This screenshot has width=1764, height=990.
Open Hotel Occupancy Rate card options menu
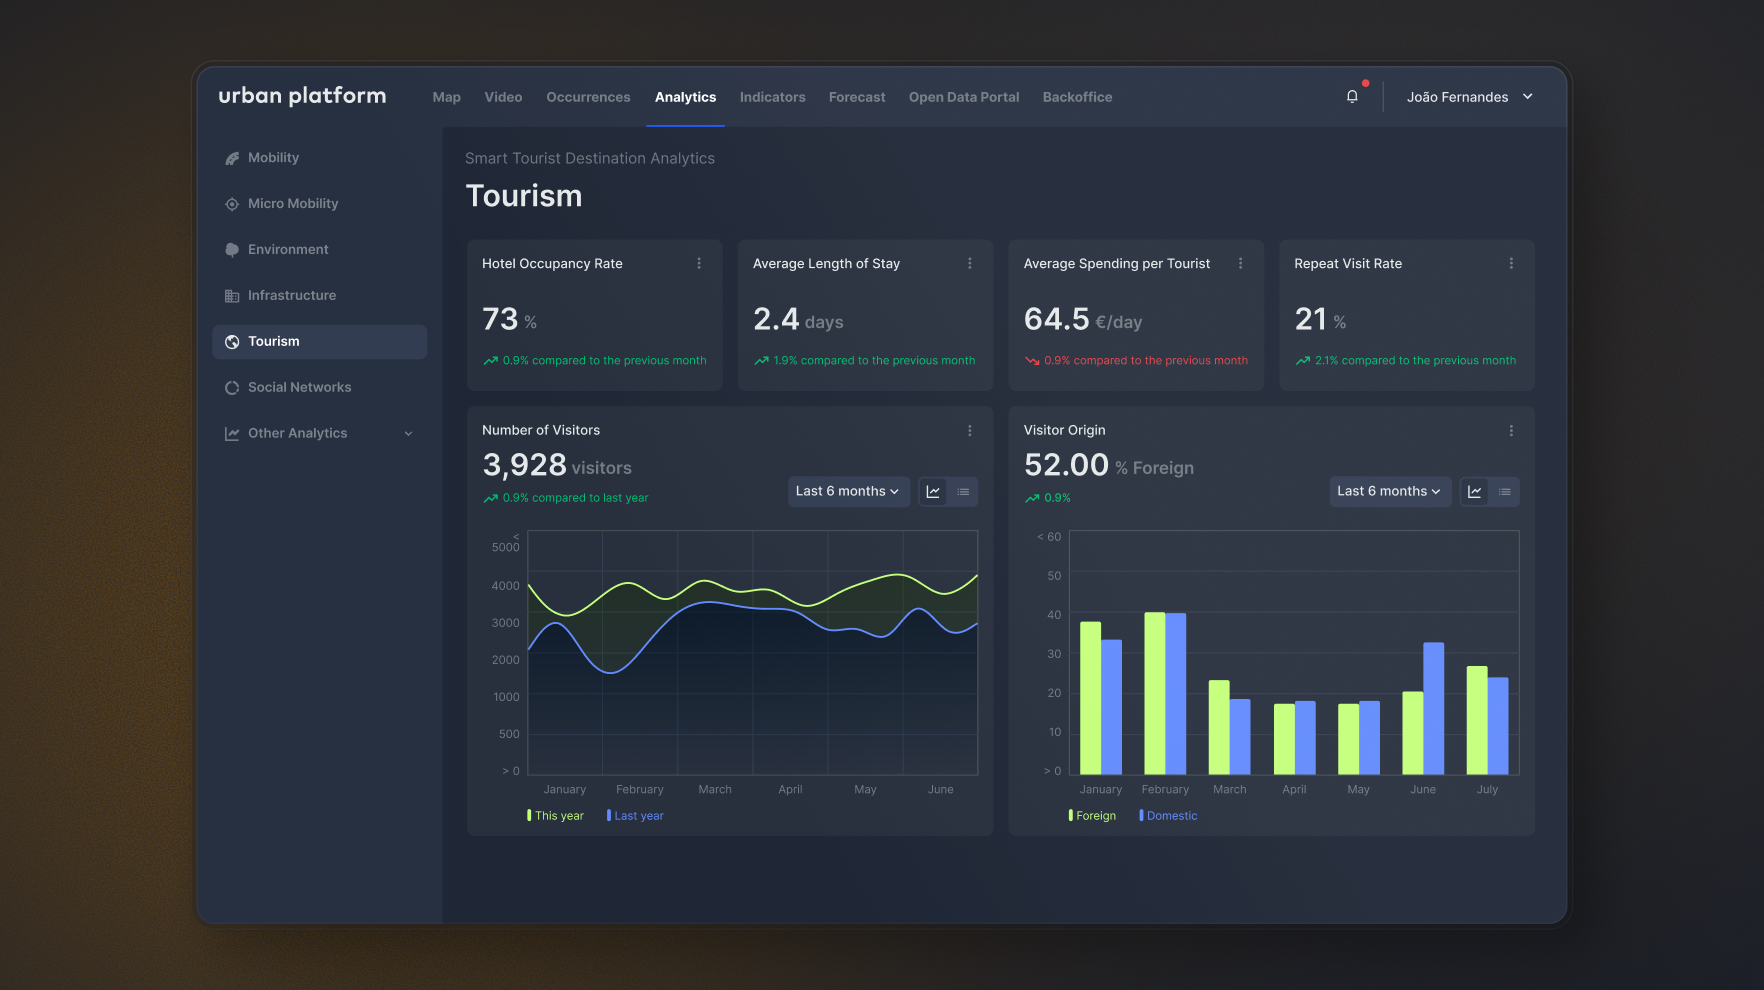point(699,264)
